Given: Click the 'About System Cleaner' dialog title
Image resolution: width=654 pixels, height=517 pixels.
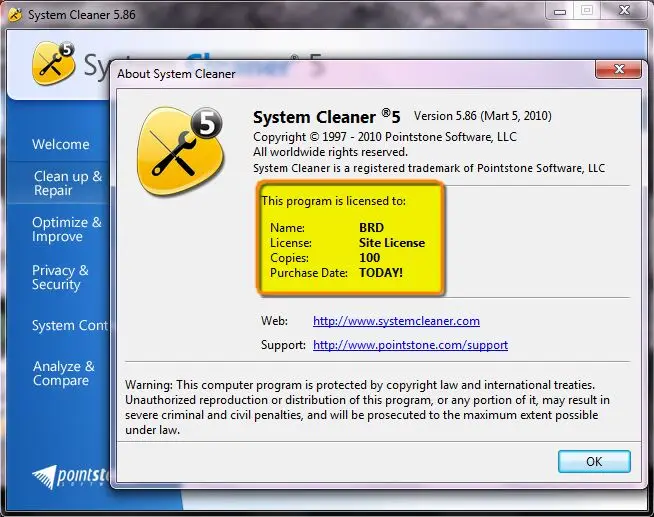Looking at the screenshot, I should [x=176, y=74].
